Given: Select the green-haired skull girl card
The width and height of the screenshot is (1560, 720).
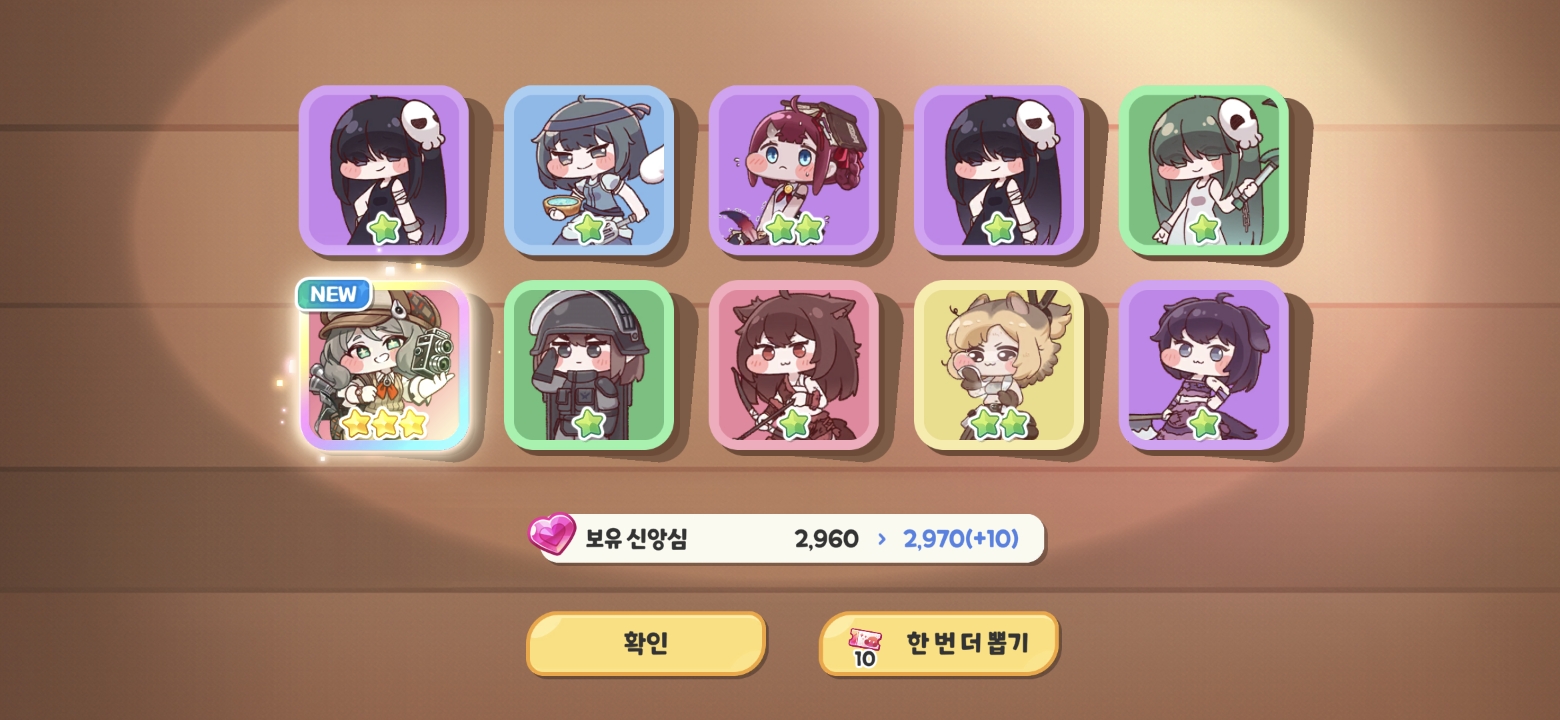Looking at the screenshot, I should (x=1204, y=169).
